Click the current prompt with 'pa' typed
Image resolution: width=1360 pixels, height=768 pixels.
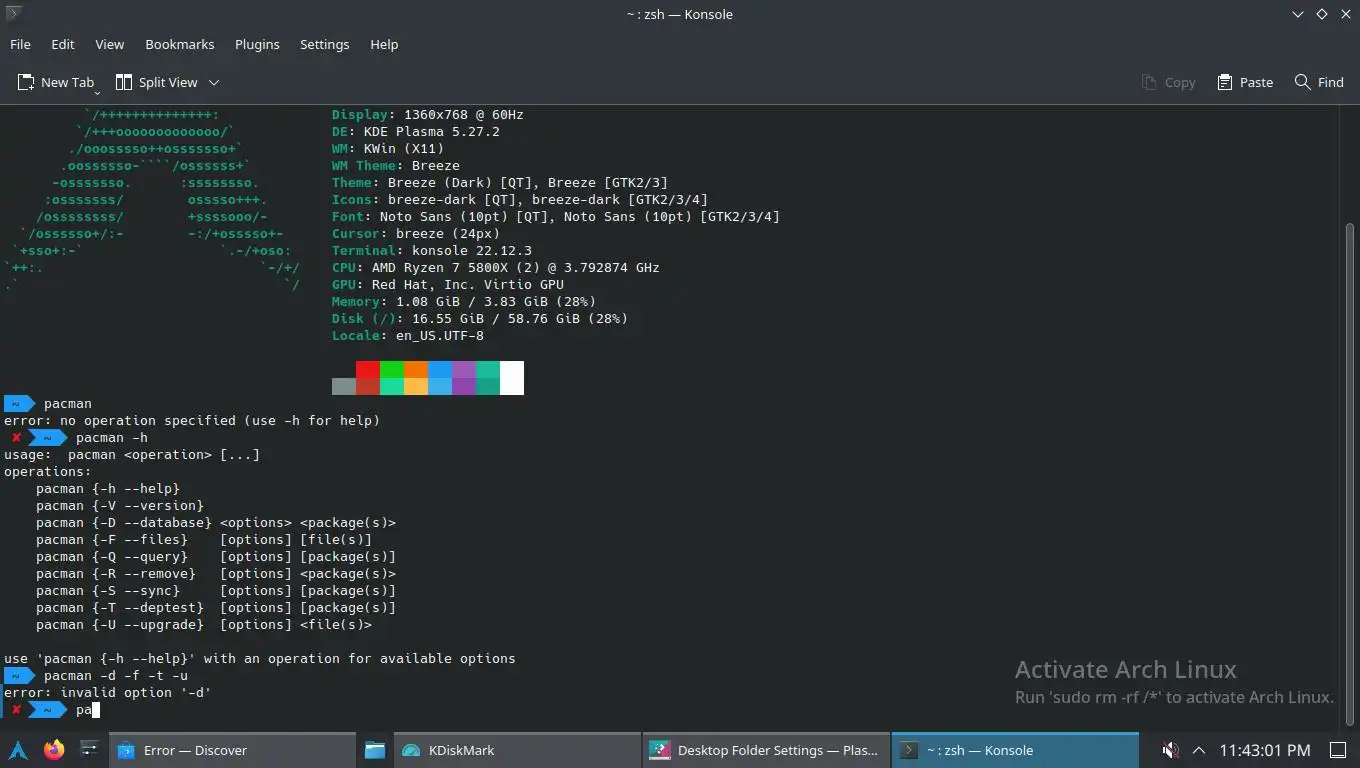pos(52,709)
